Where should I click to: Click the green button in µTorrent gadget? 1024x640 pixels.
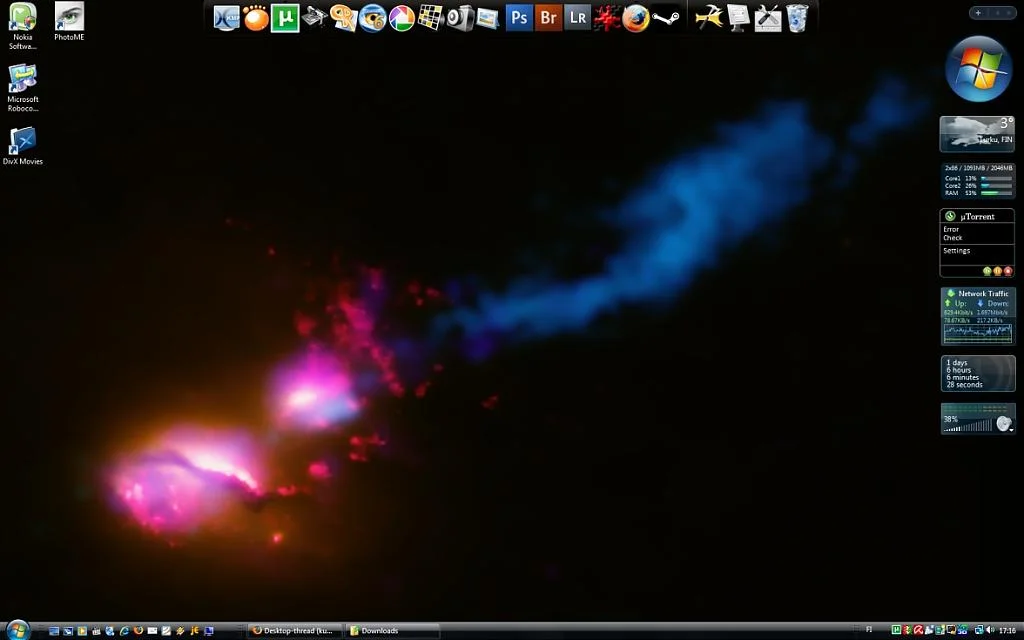point(987,271)
